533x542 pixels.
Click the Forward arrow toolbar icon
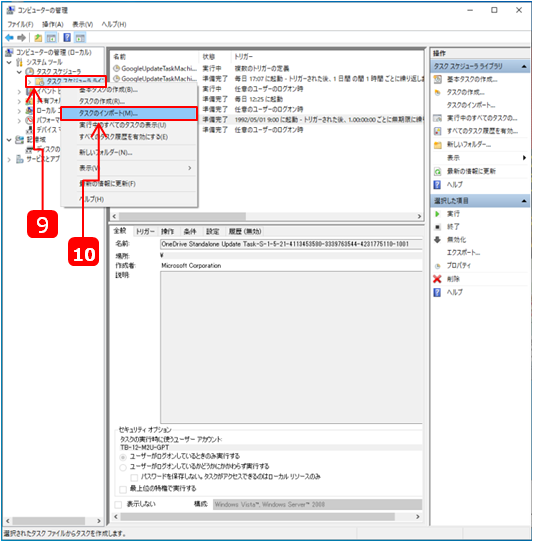pyautogui.click(x=21, y=38)
